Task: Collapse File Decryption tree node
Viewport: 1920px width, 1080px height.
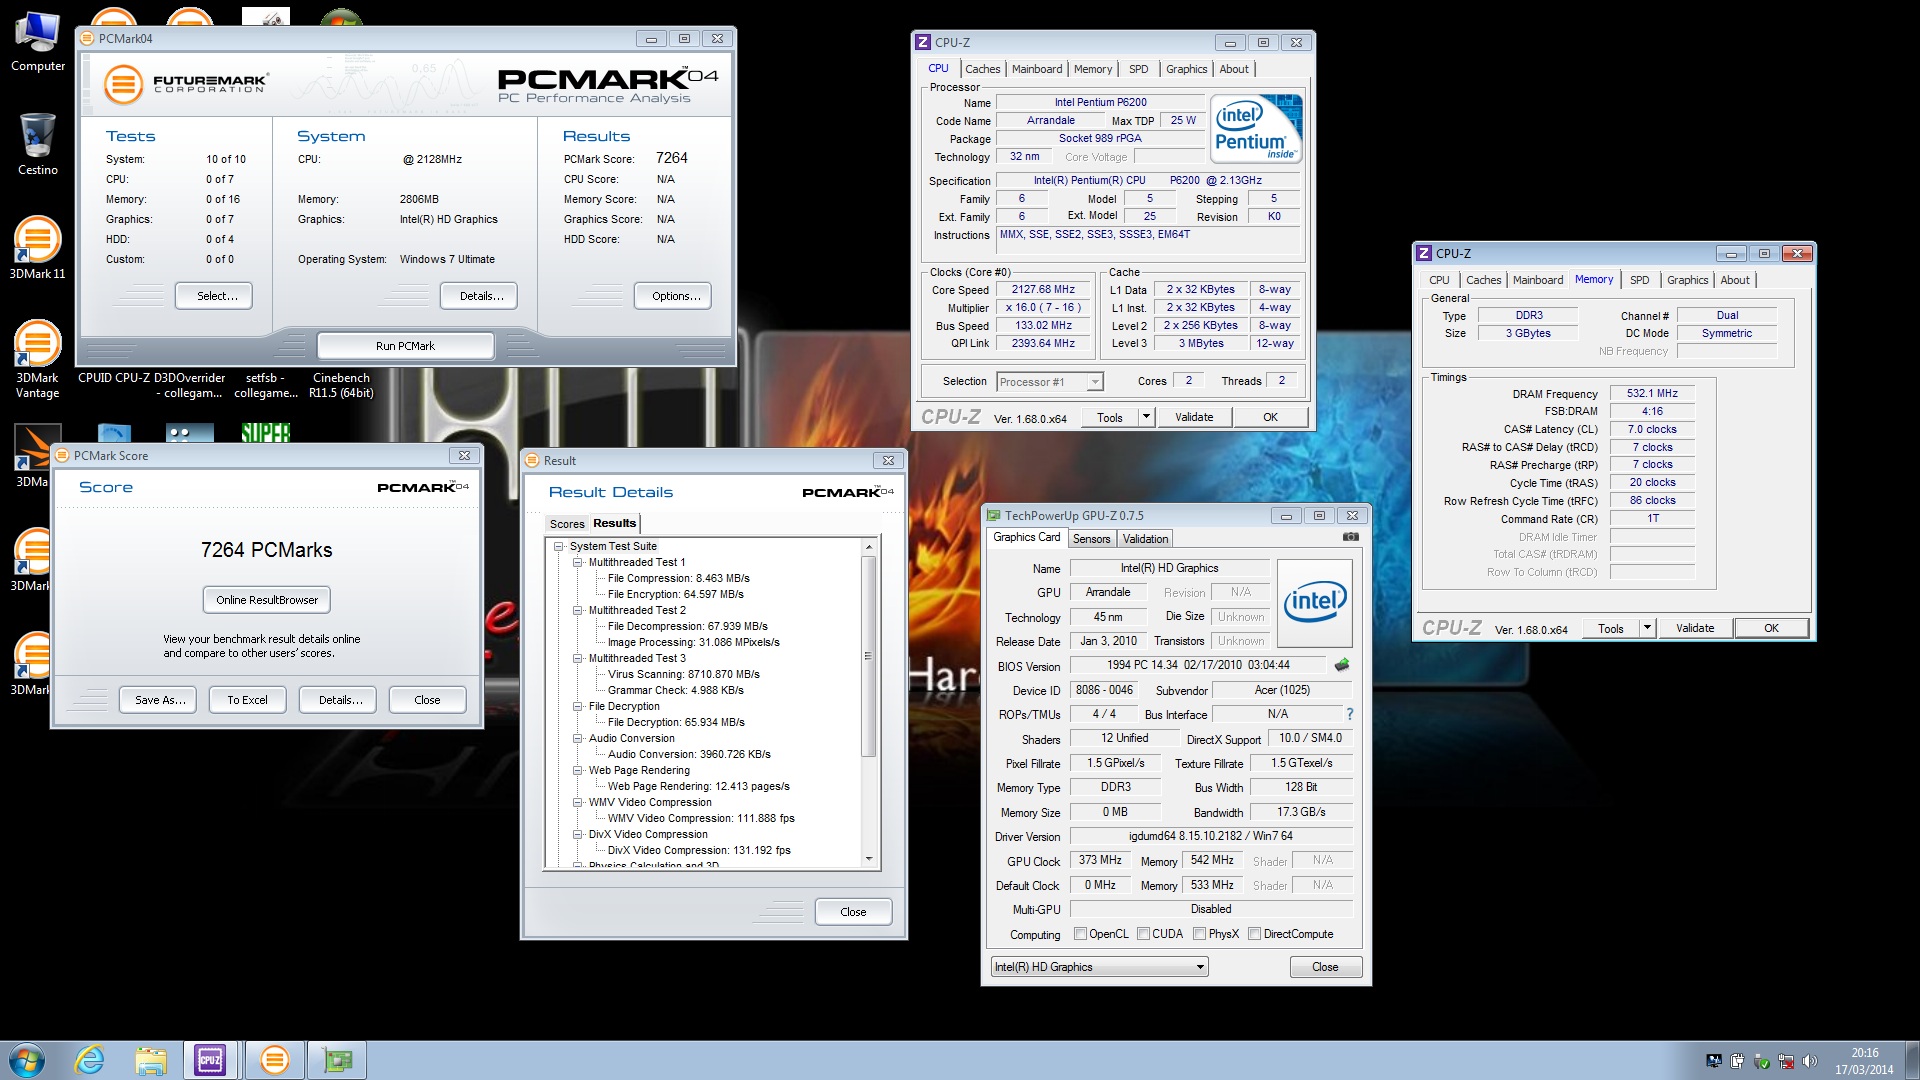Action: (x=577, y=706)
